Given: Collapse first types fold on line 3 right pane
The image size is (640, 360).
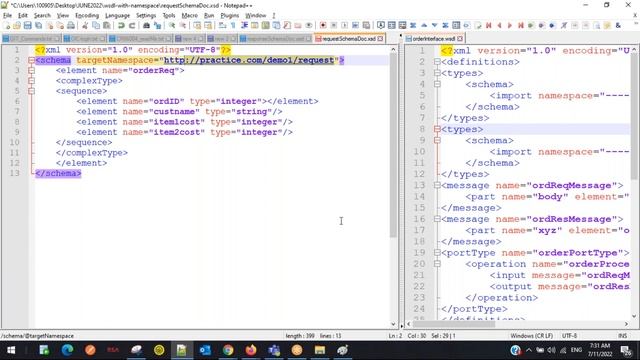Looking at the screenshot, I should pyautogui.click(x=437, y=73).
